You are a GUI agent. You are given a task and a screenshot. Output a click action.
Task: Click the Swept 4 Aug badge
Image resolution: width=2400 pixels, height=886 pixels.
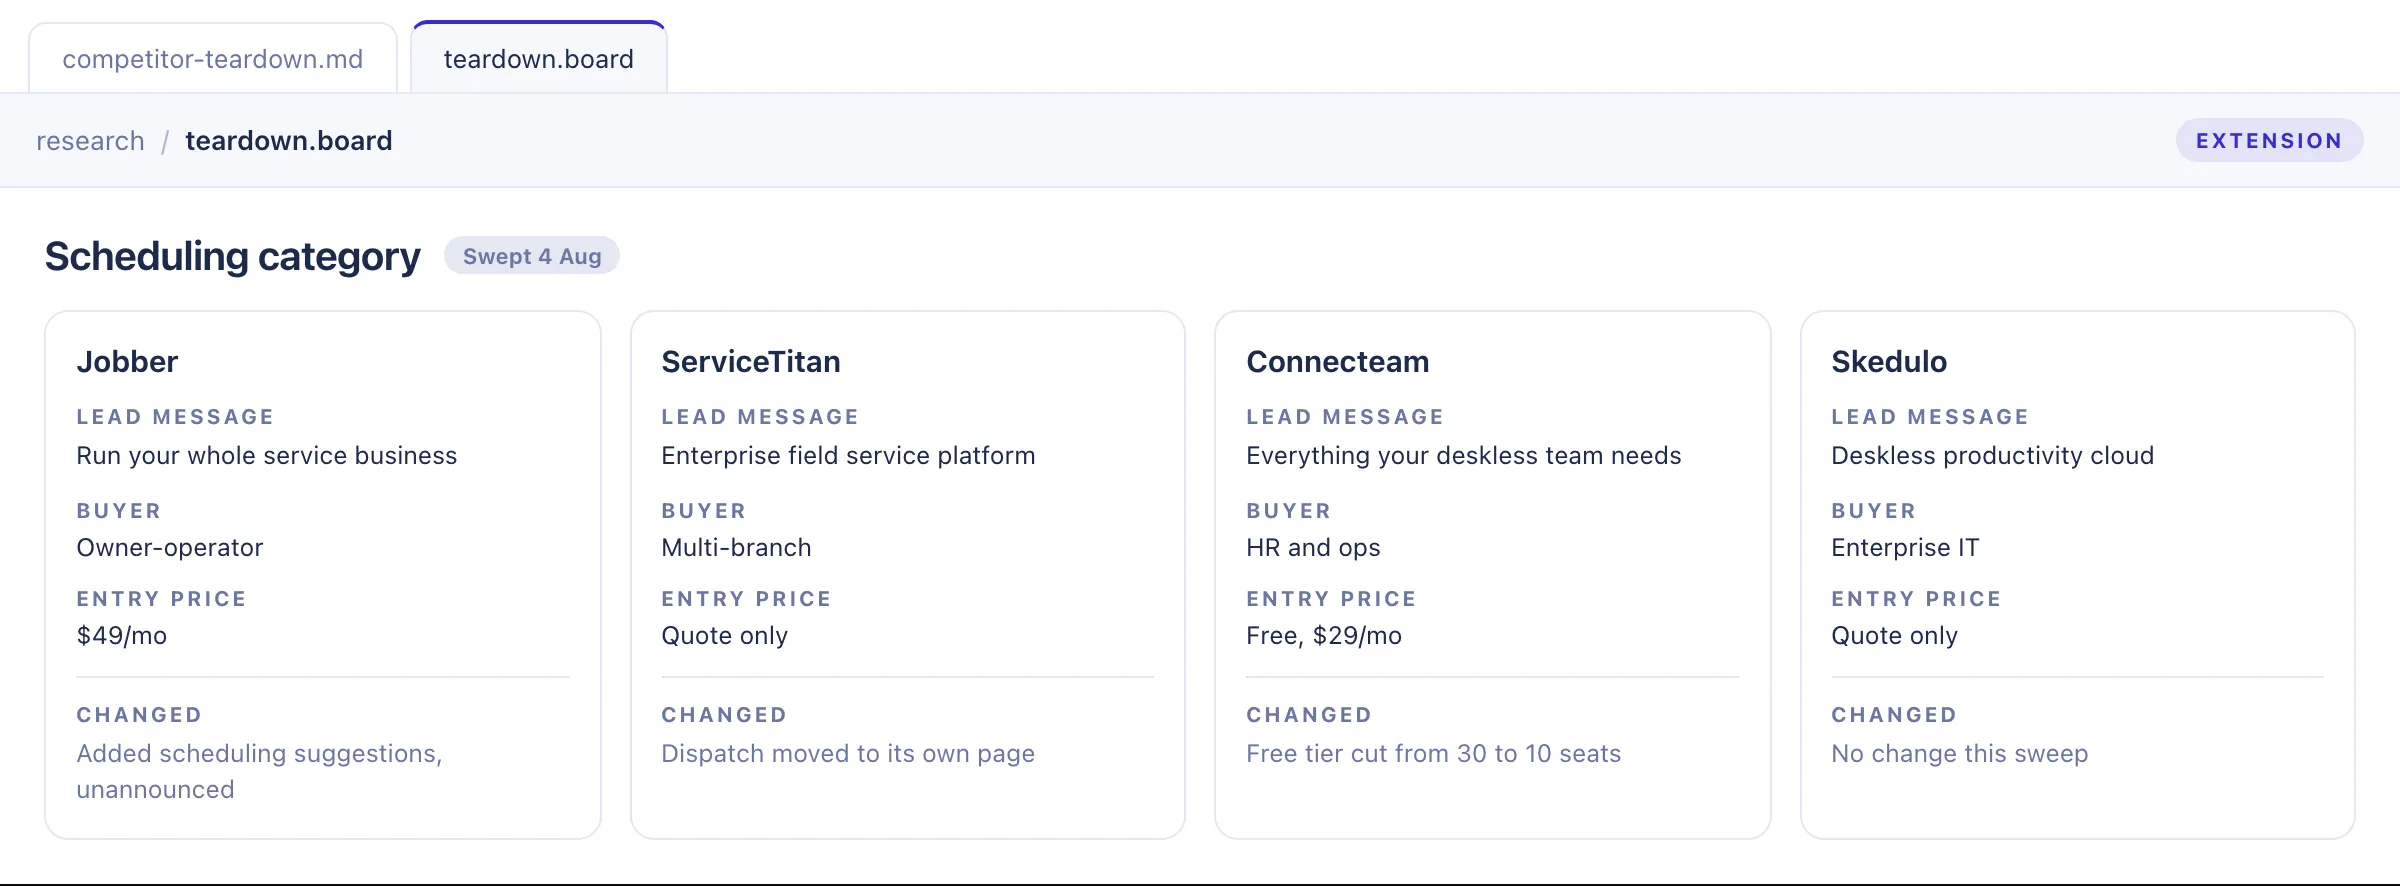point(532,256)
